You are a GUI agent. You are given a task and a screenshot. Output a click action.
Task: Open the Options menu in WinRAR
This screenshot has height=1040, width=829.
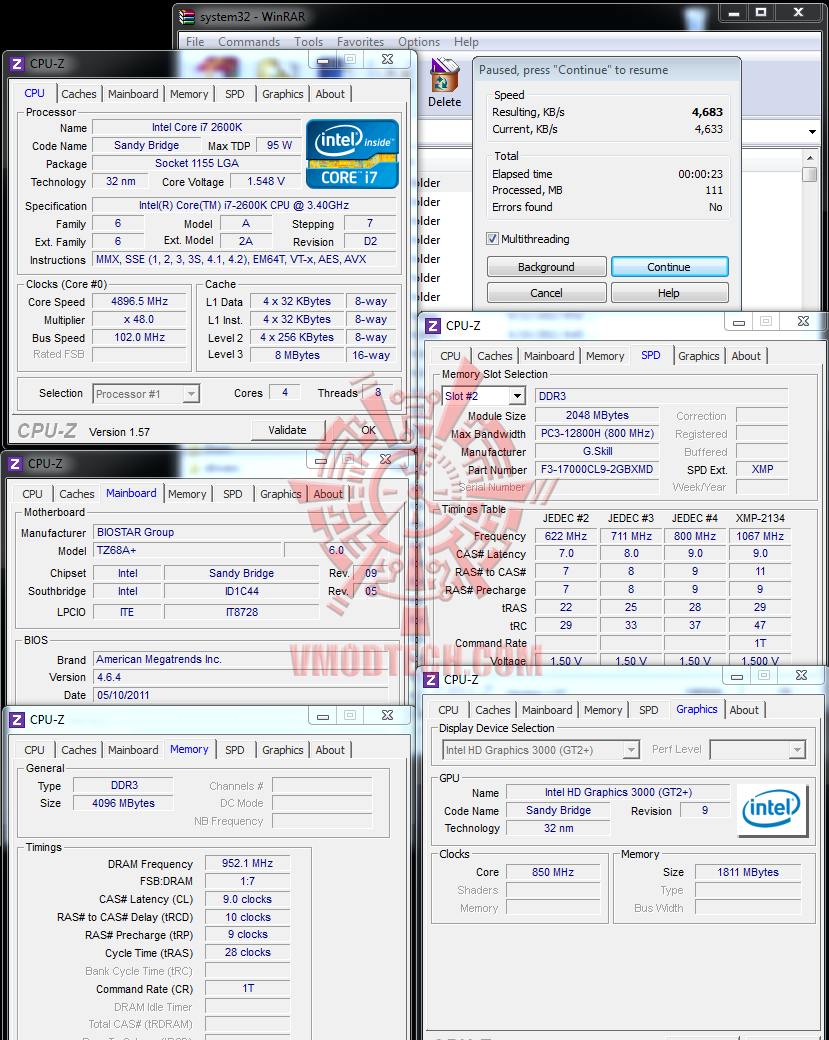[x=418, y=42]
